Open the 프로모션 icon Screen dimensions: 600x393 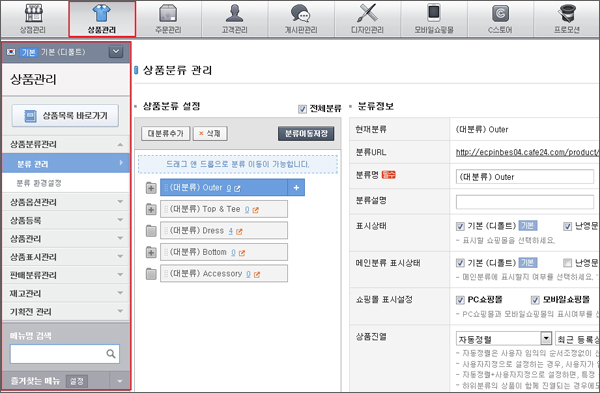[567, 13]
